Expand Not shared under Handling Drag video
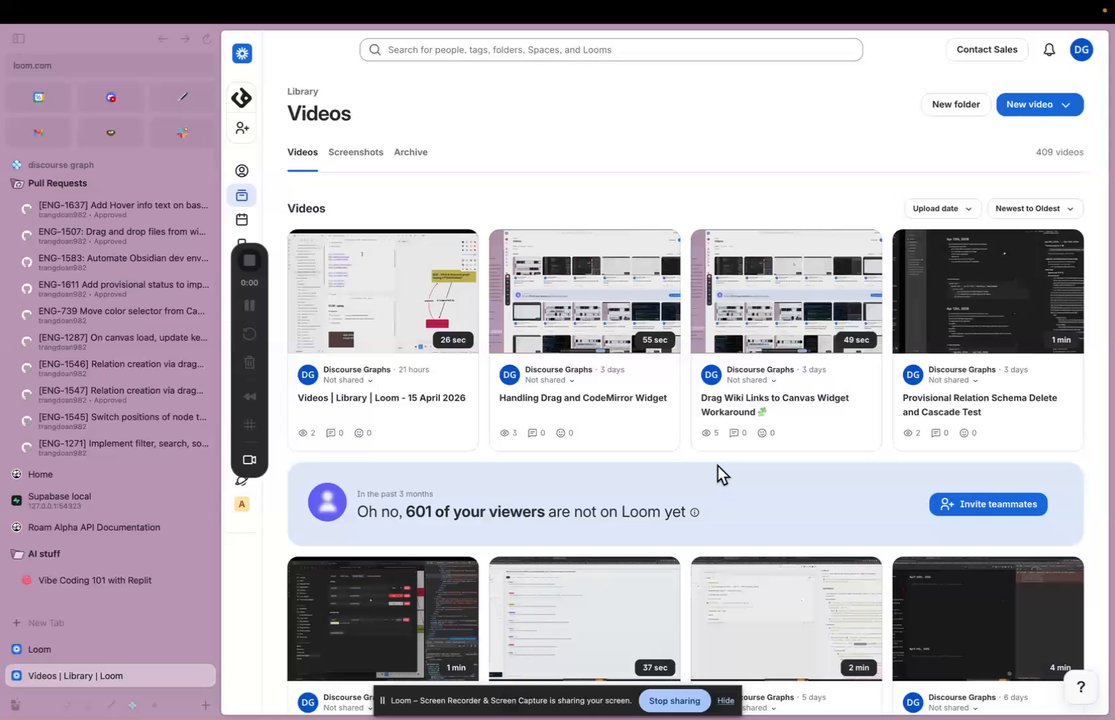Screen dimensions: 1115x720 click(x=550, y=380)
